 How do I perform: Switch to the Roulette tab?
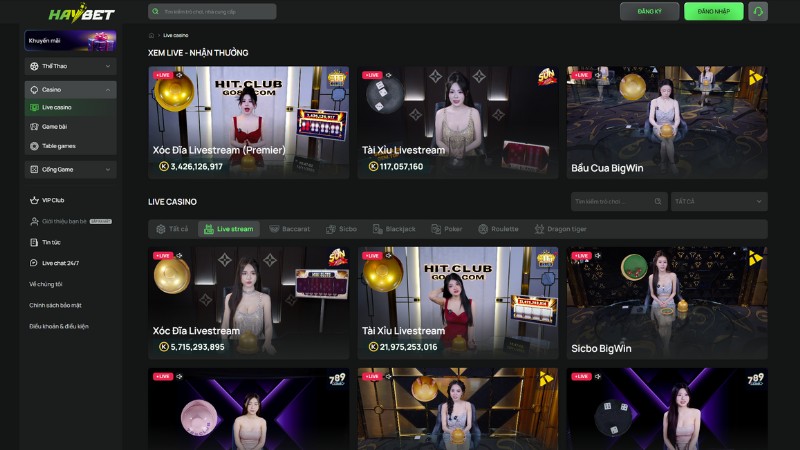[x=498, y=229]
